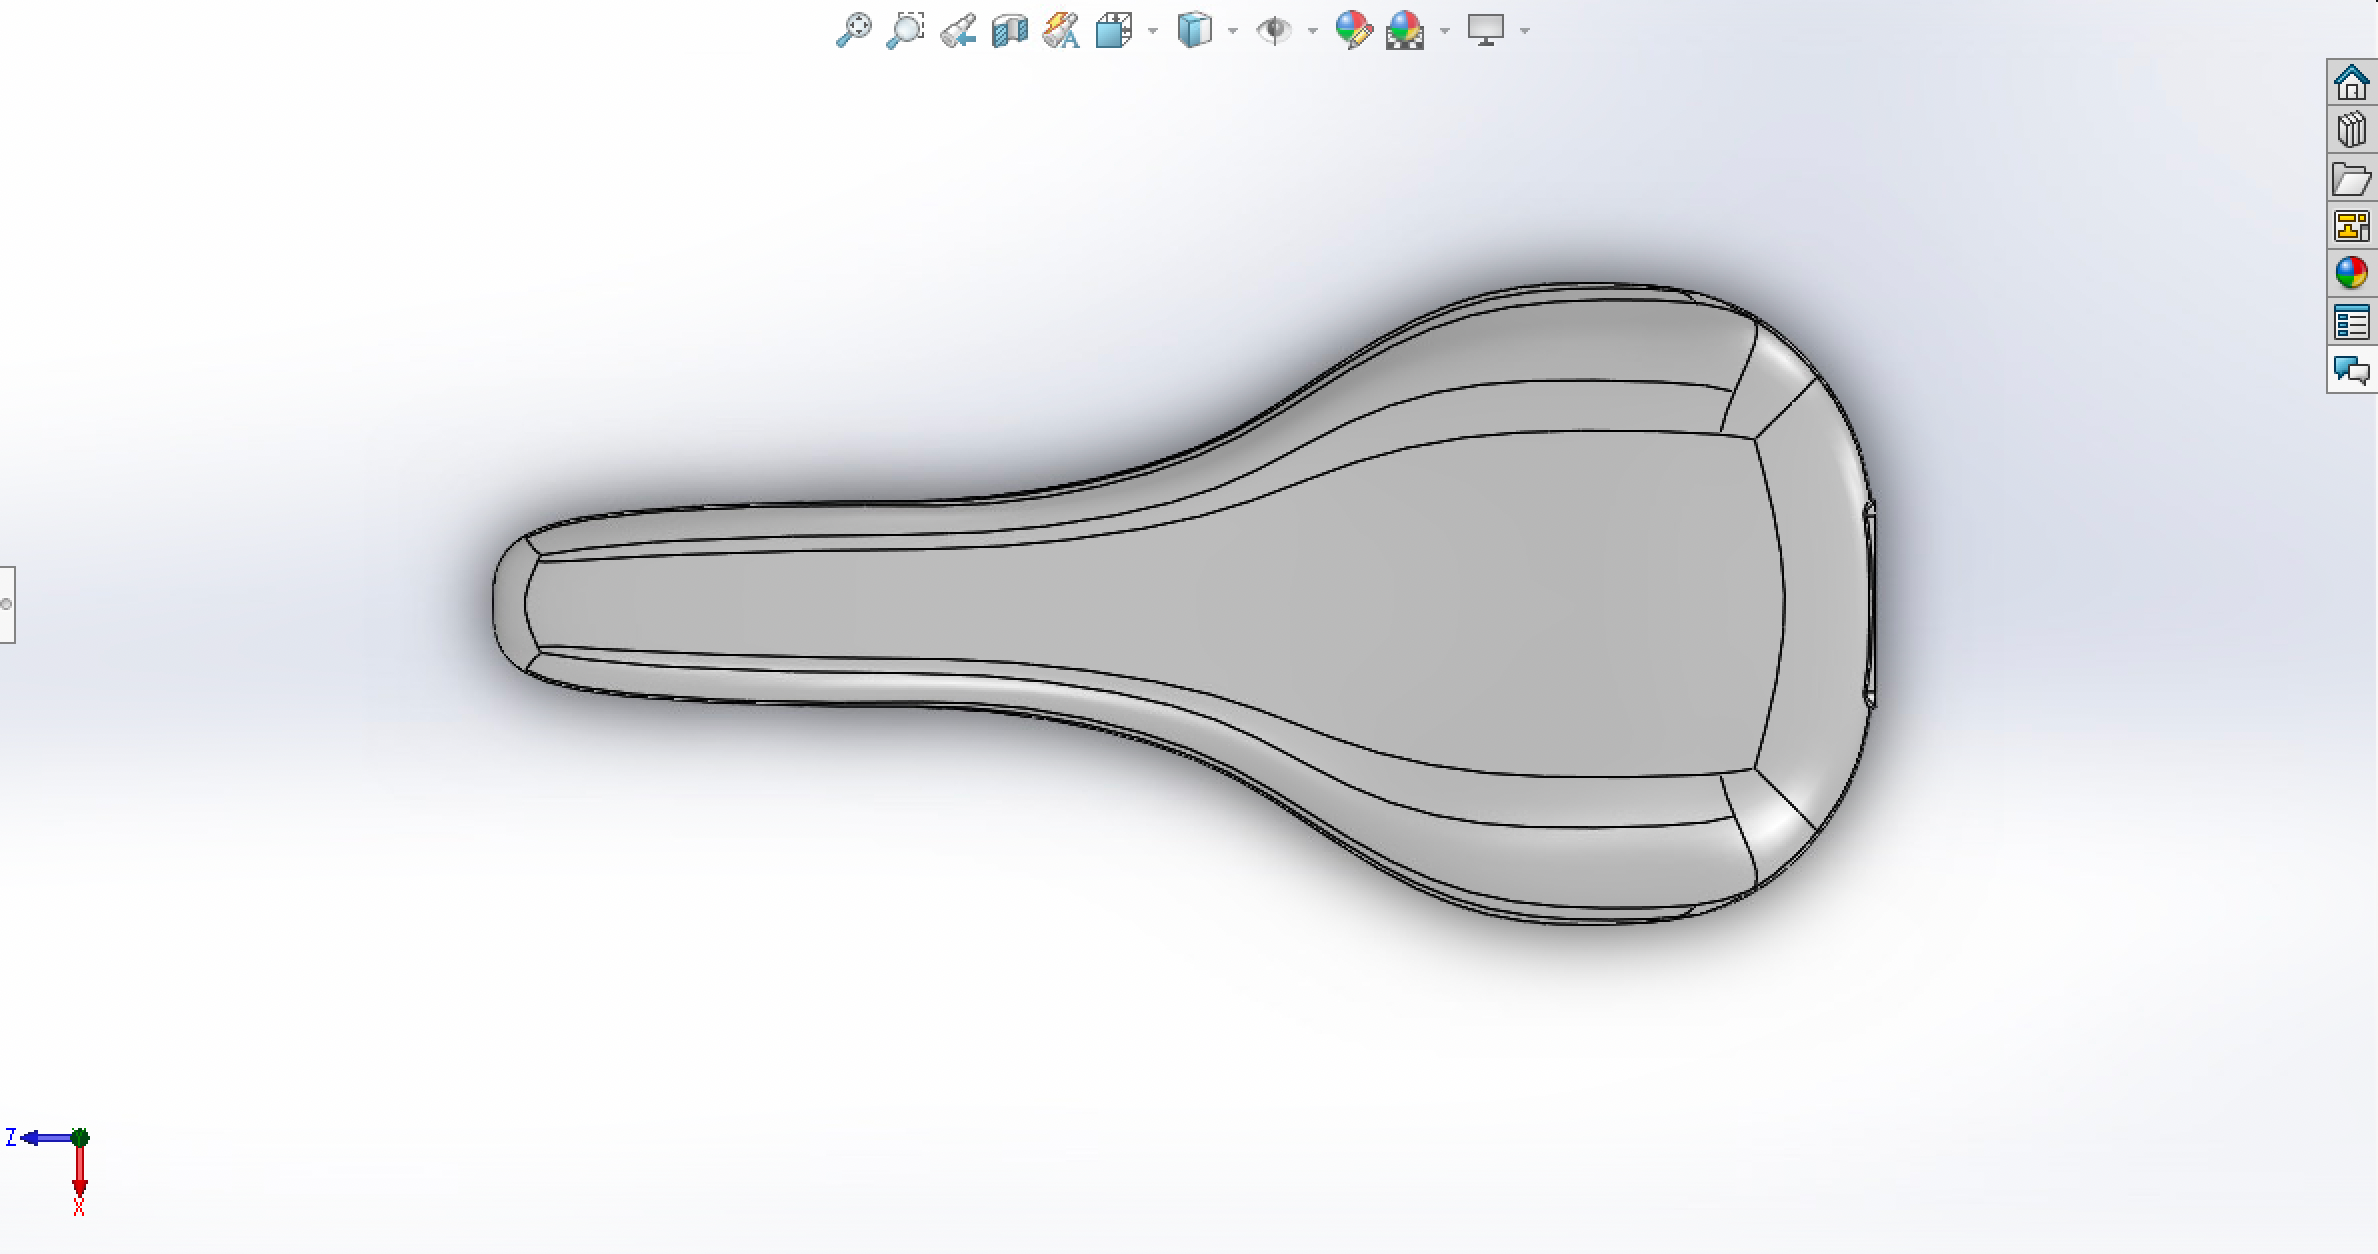This screenshot has height=1254, width=2378.
Task: Click the Display Style cube icon
Action: click(x=1194, y=30)
